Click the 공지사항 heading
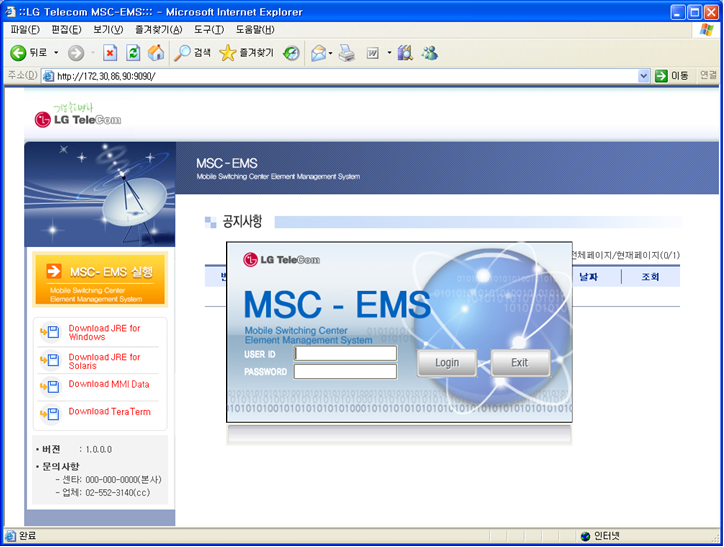 click(x=242, y=222)
